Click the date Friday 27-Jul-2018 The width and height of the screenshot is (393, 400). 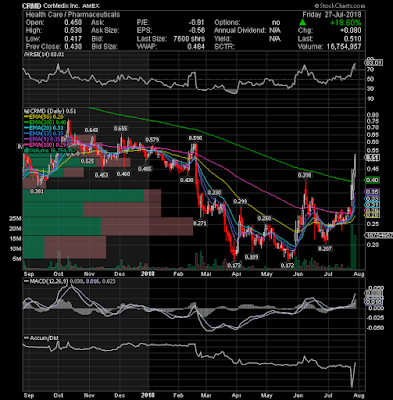(x=332, y=15)
